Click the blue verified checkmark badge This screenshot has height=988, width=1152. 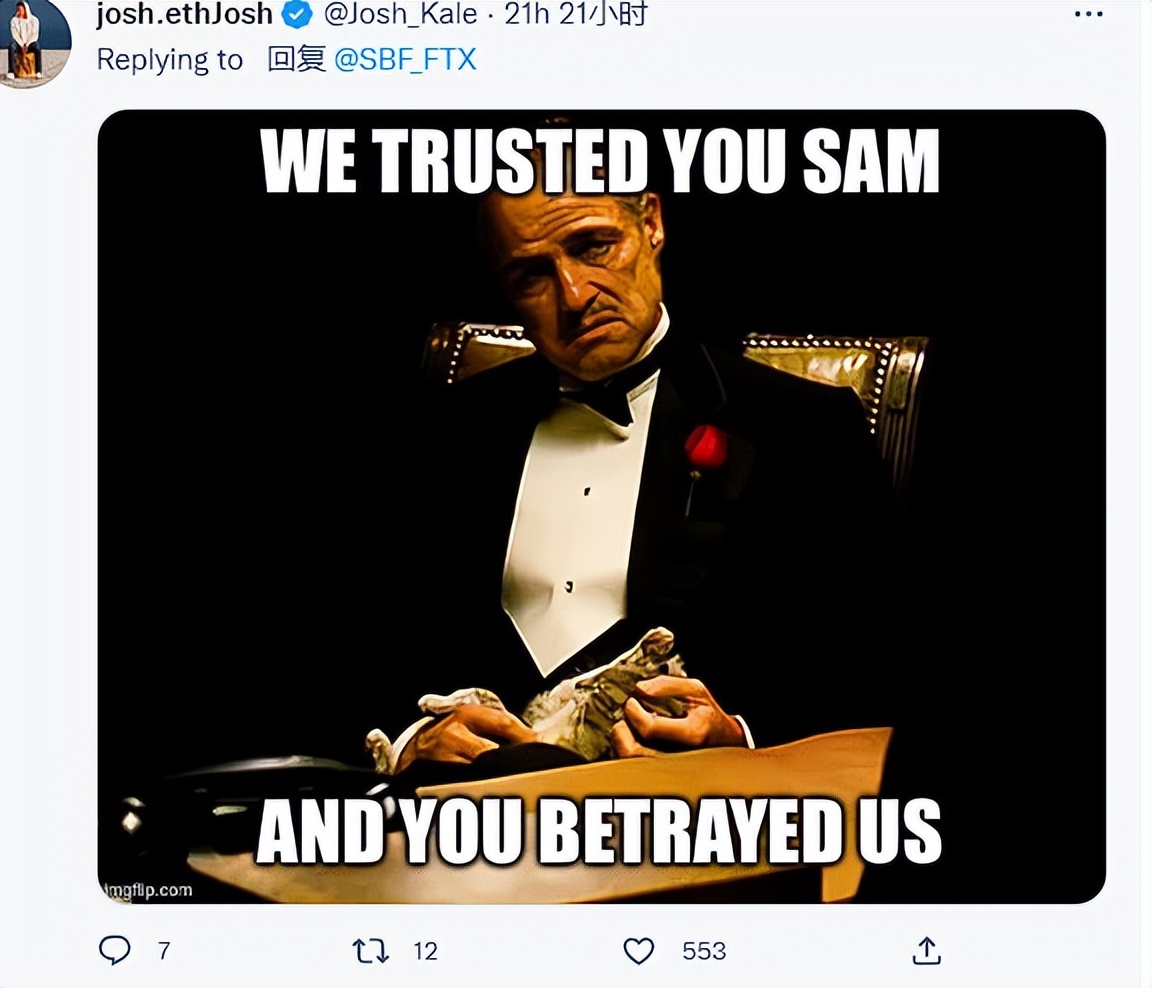click(x=298, y=15)
